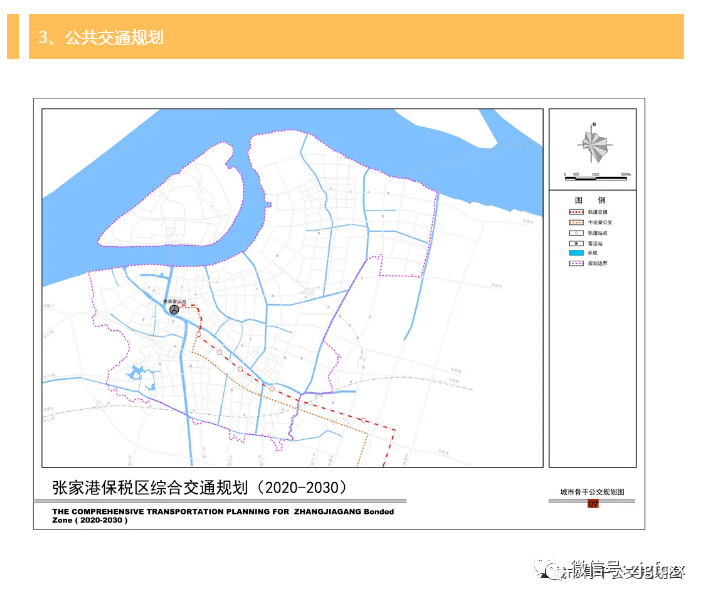Click the rail station circle legend symbol
Viewport: 707px width, 601px height.
click(x=576, y=233)
